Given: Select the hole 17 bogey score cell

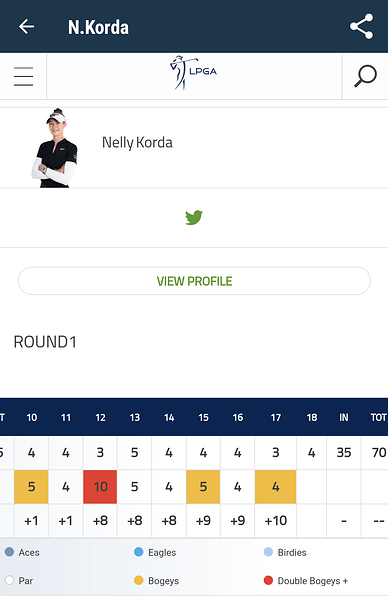Looking at the screenshot, I should (x=276, y=487).
